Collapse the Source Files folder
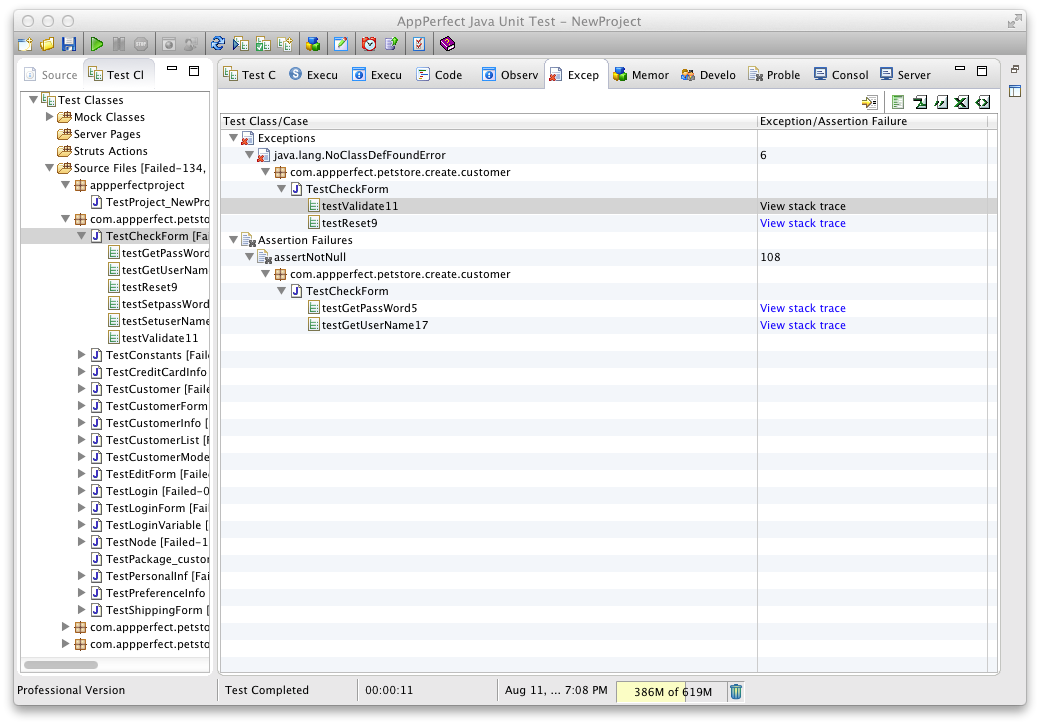The height and width of the screenshot is (725, 1040). click(49, 168)
